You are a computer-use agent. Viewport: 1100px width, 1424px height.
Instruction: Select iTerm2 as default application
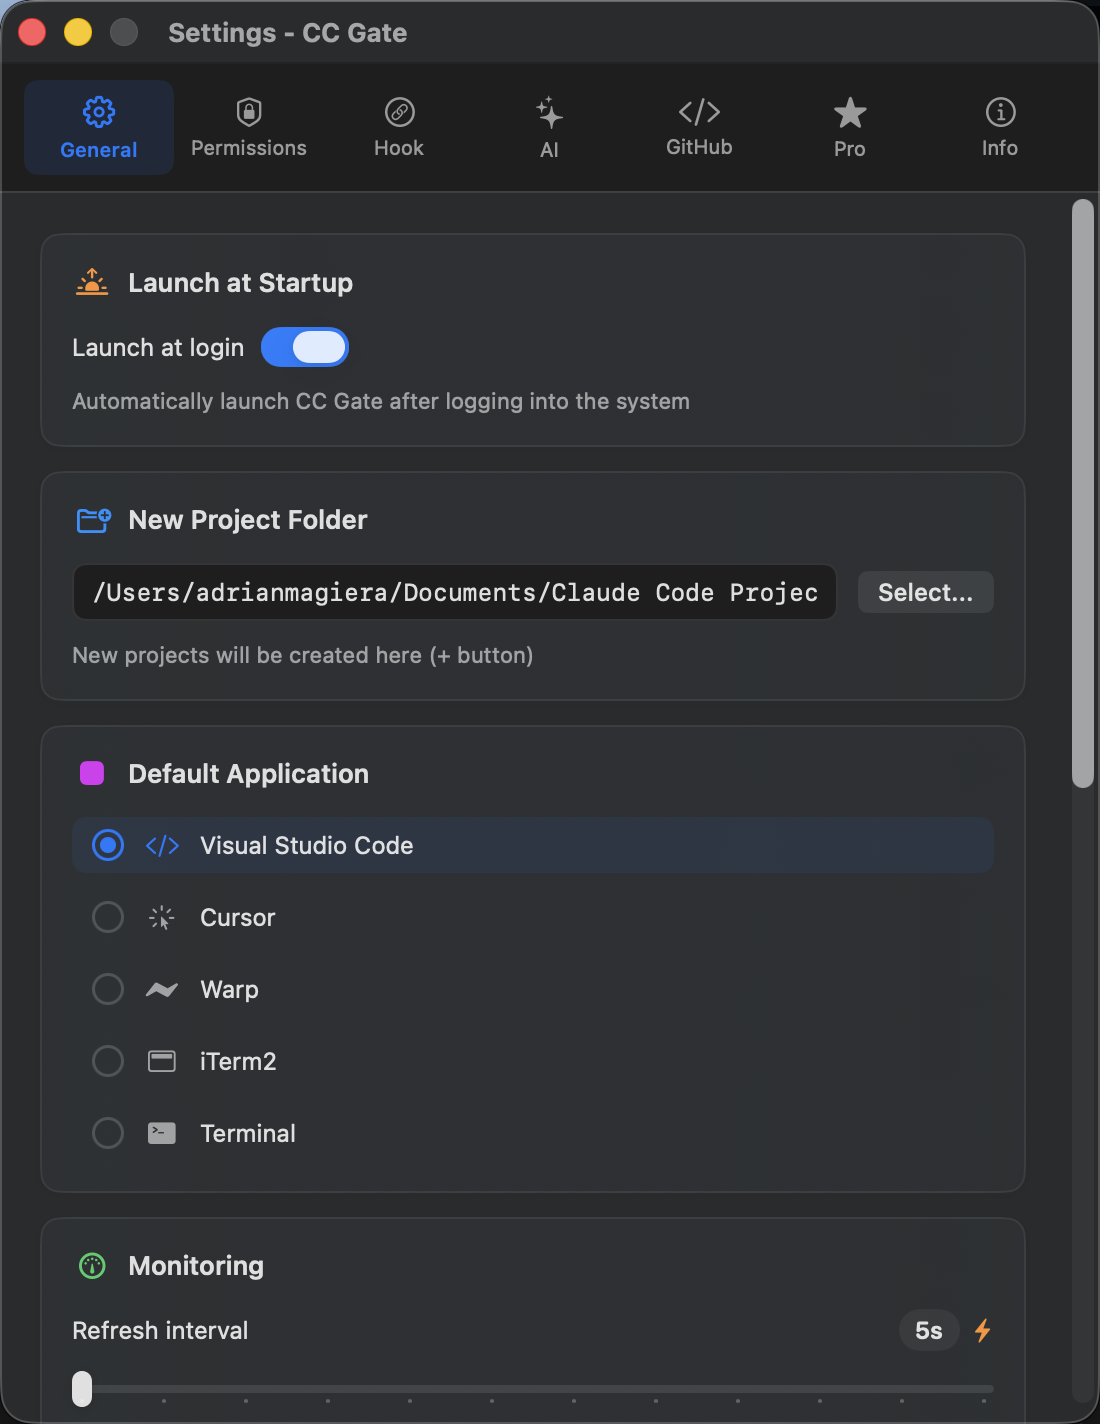pyautogui.click(x=107, y=1061)
